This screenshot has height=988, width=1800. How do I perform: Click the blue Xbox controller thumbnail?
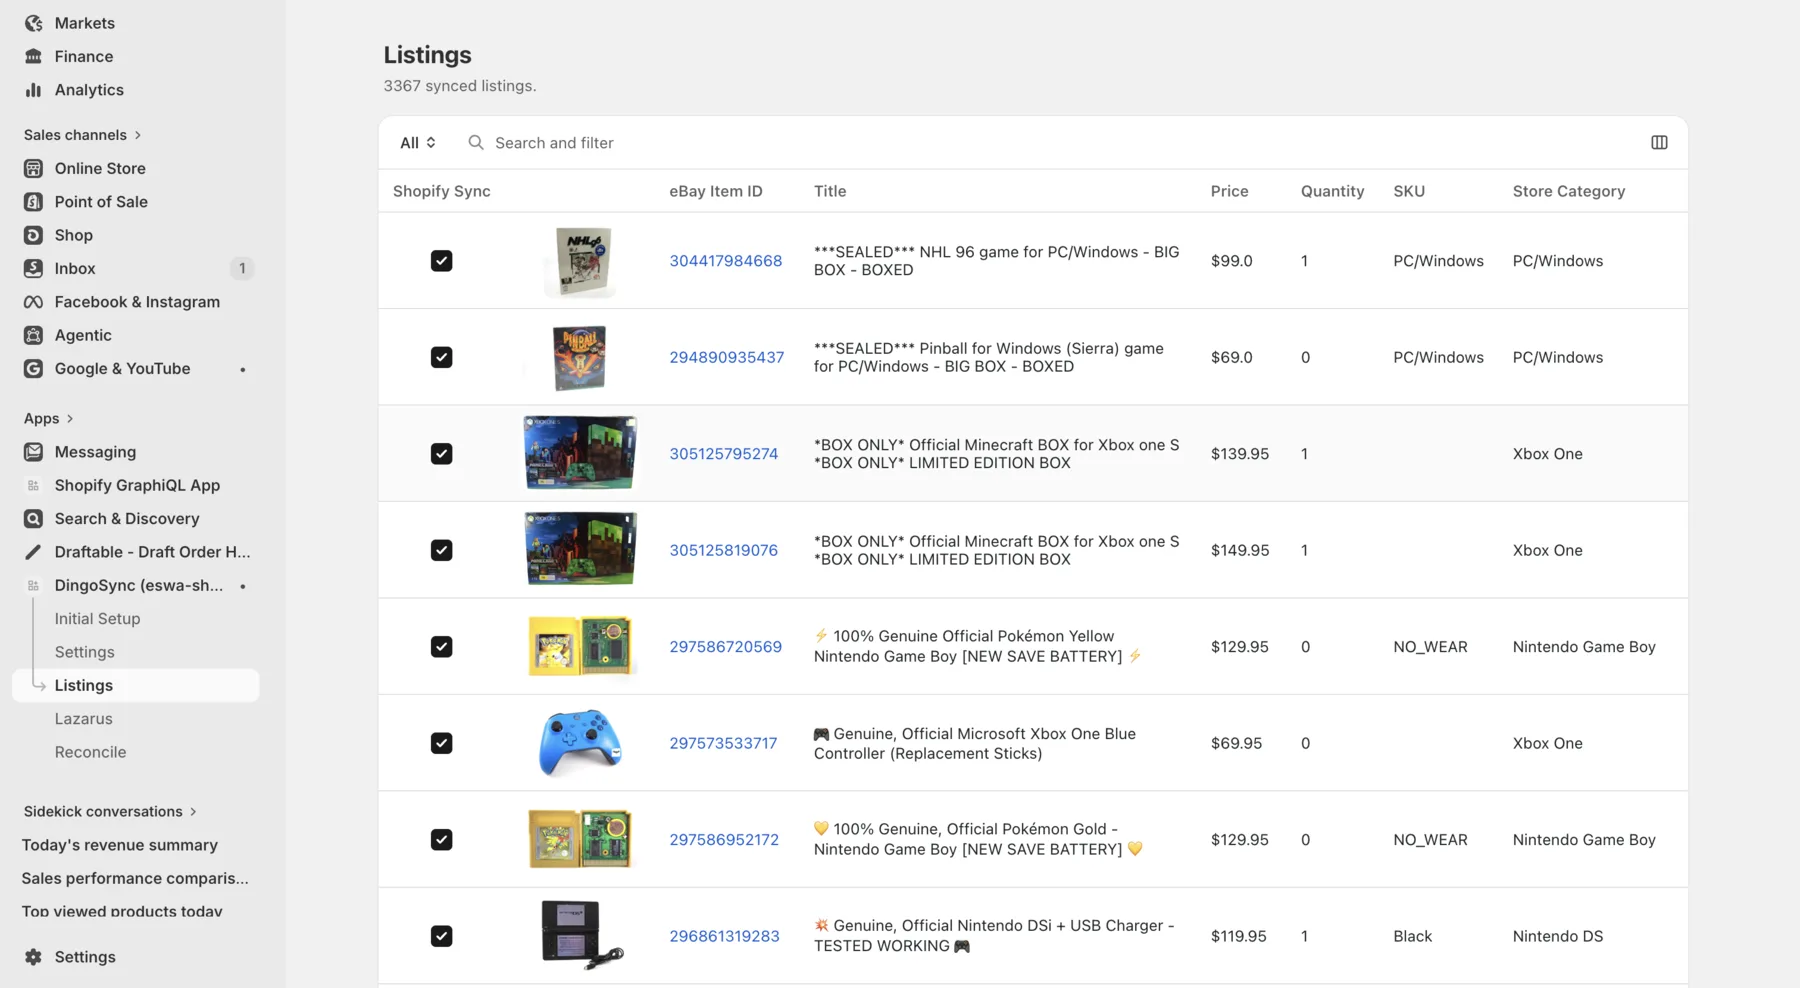[x=580, y=743]
